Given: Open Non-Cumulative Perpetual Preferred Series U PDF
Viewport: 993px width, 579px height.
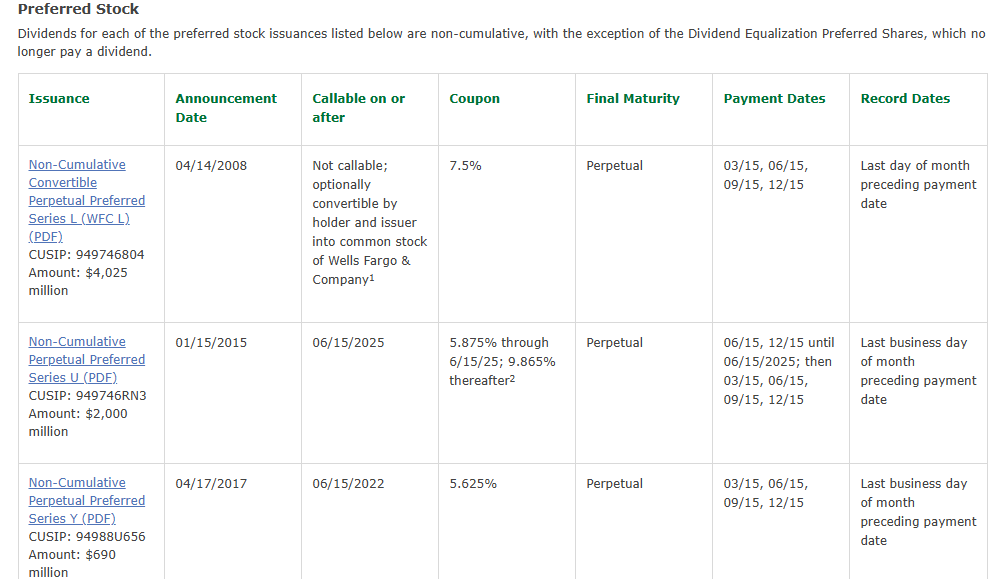Looking at the screenshot, I should (87, 359).
